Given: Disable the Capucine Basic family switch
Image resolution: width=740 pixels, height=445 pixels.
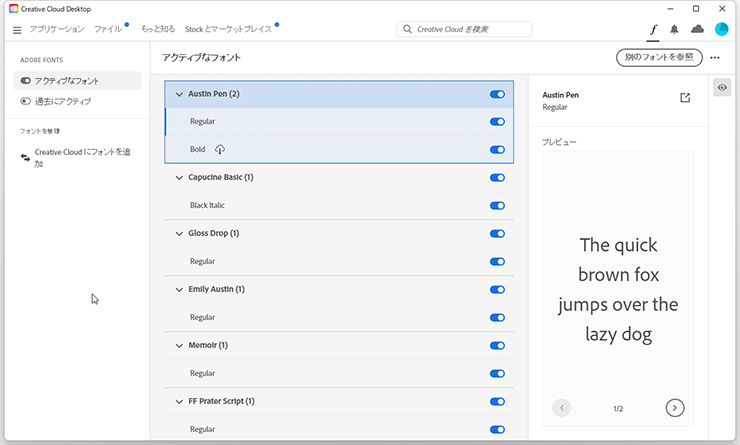Looking at the screenshot, I should click(497, 178).
